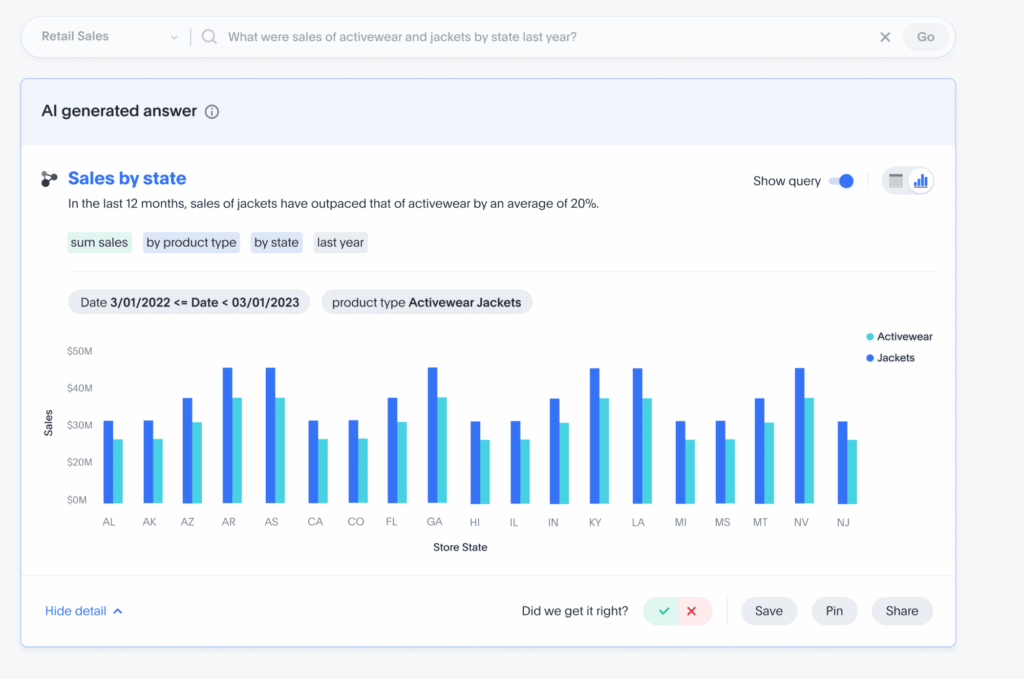Image resolution: width=1024 pixels, height=679 pixels.
Task: Open the Retail Sales dataset dropdown
Action: click(x=105, y=36)
